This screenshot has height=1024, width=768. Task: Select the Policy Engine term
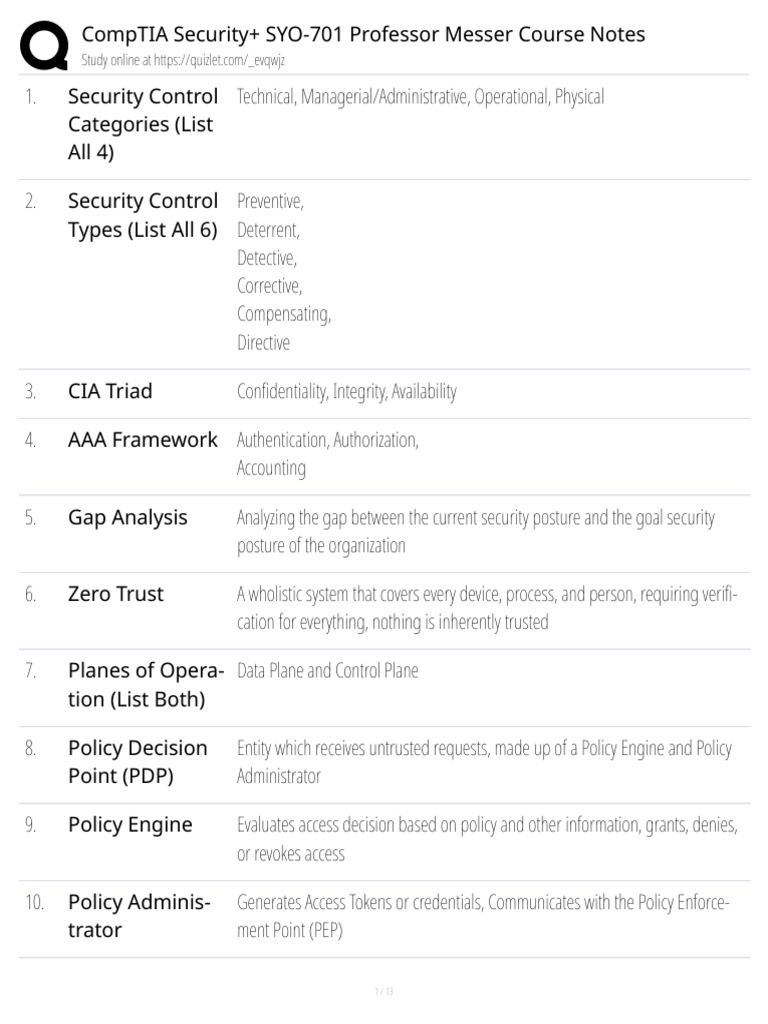[x=130, y=825]
